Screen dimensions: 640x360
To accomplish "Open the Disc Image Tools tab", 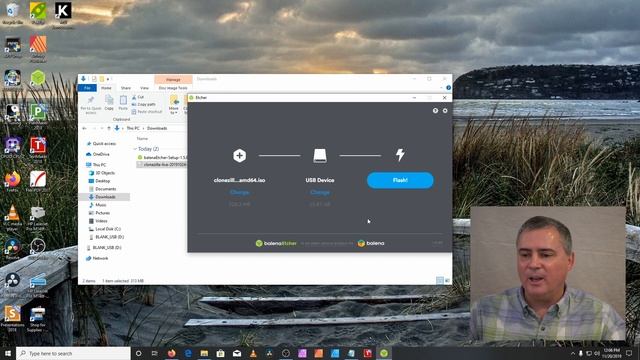I will click(173, 88).
